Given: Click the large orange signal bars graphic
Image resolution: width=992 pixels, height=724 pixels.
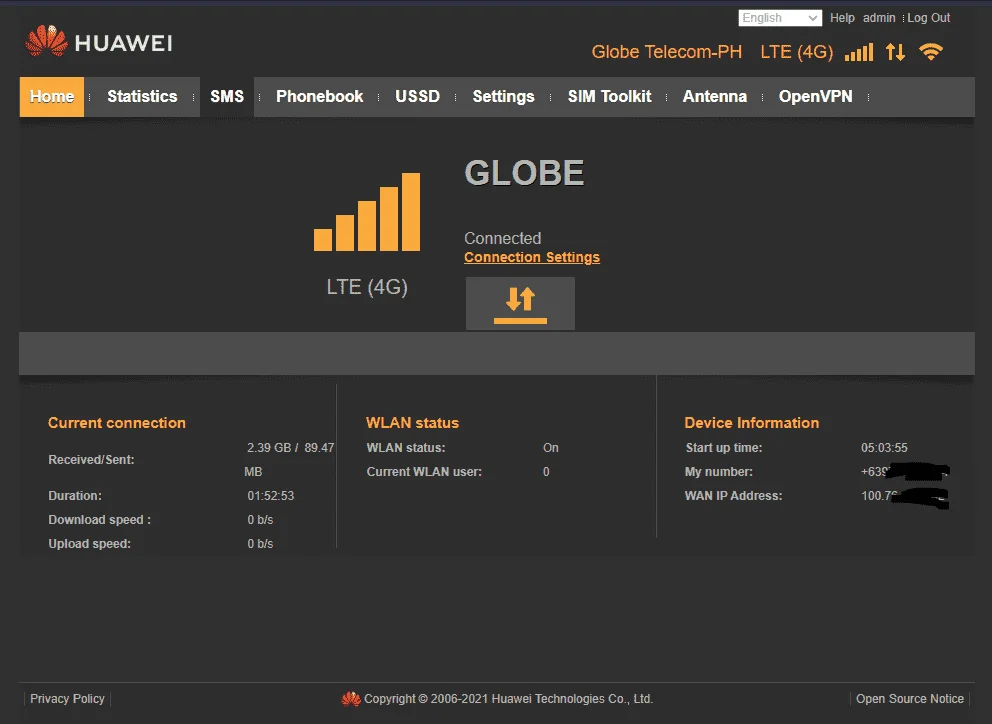Looking at the screenshot, I should [367, 212].
